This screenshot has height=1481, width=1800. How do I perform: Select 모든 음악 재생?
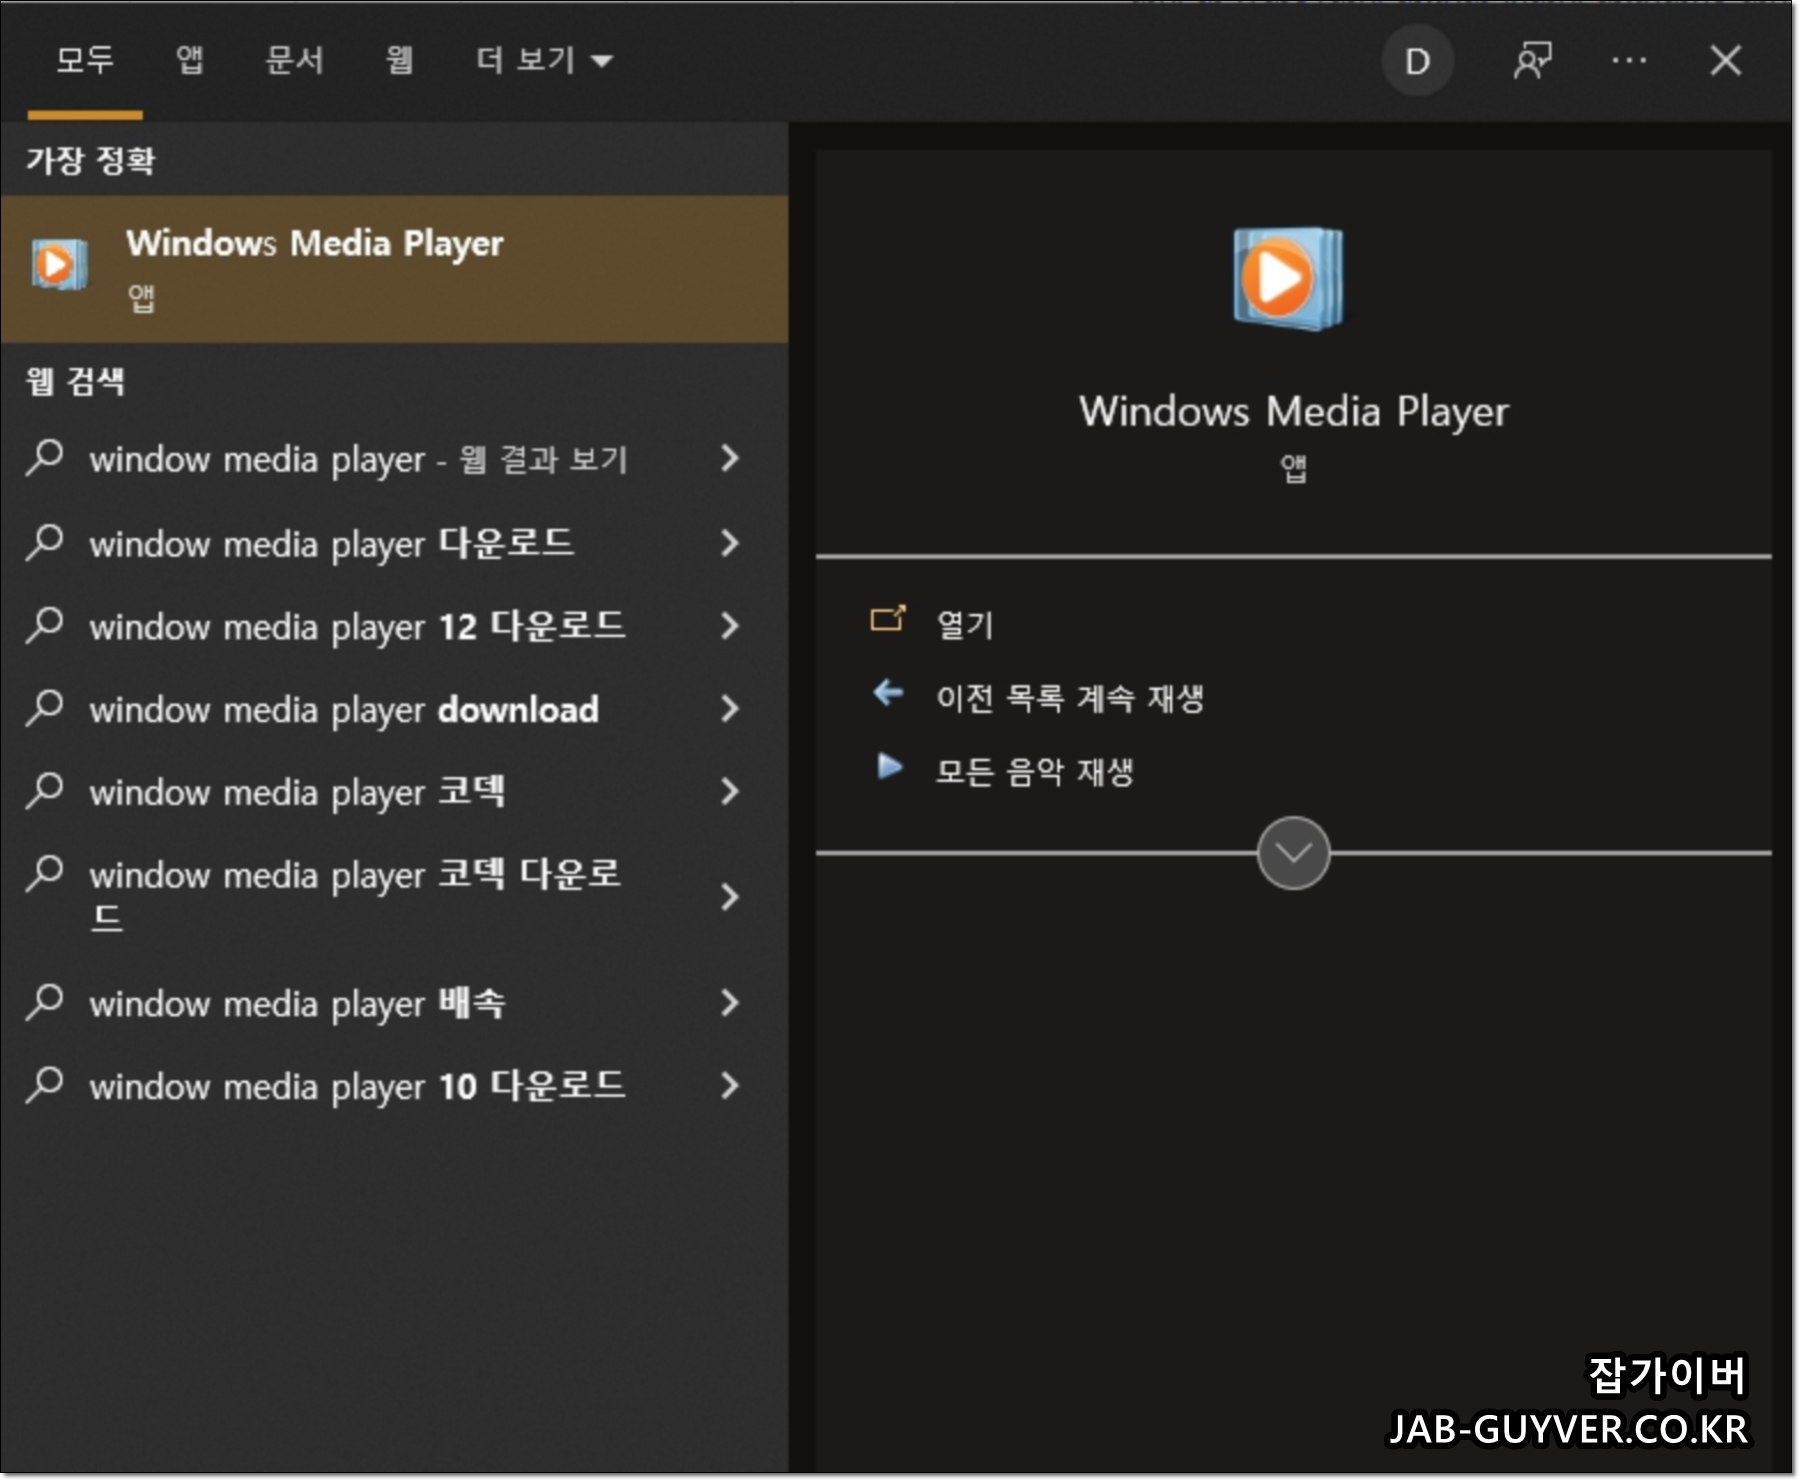tap(1035, 771)
